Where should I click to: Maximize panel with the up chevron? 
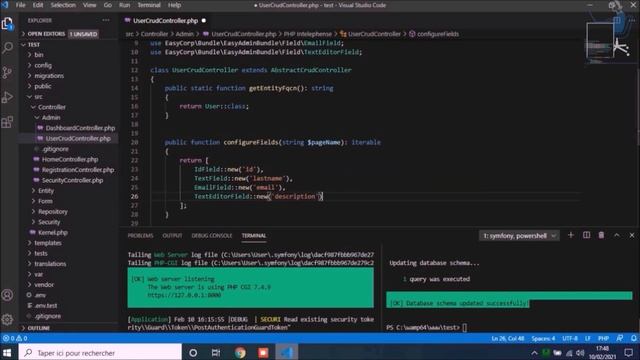coord(616,235)
